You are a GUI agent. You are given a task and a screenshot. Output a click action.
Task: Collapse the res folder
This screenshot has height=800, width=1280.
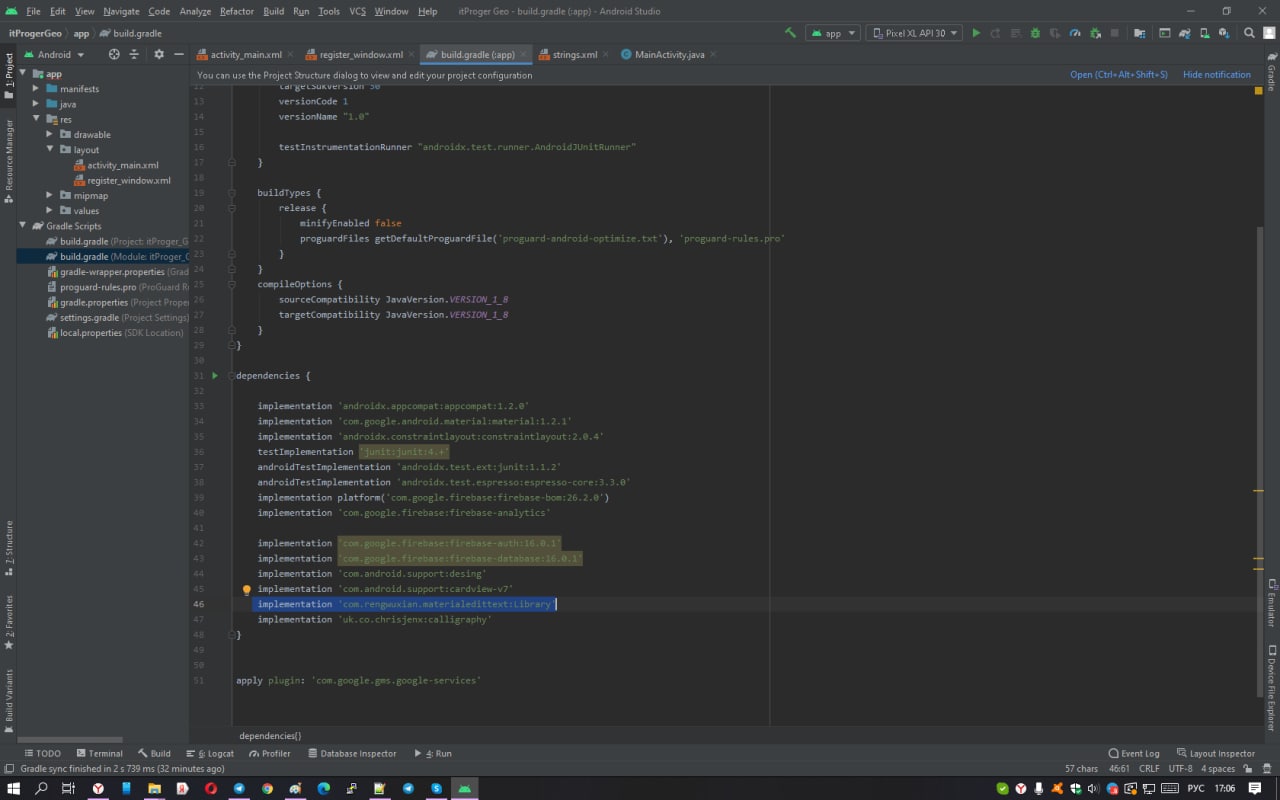[36, 119]
